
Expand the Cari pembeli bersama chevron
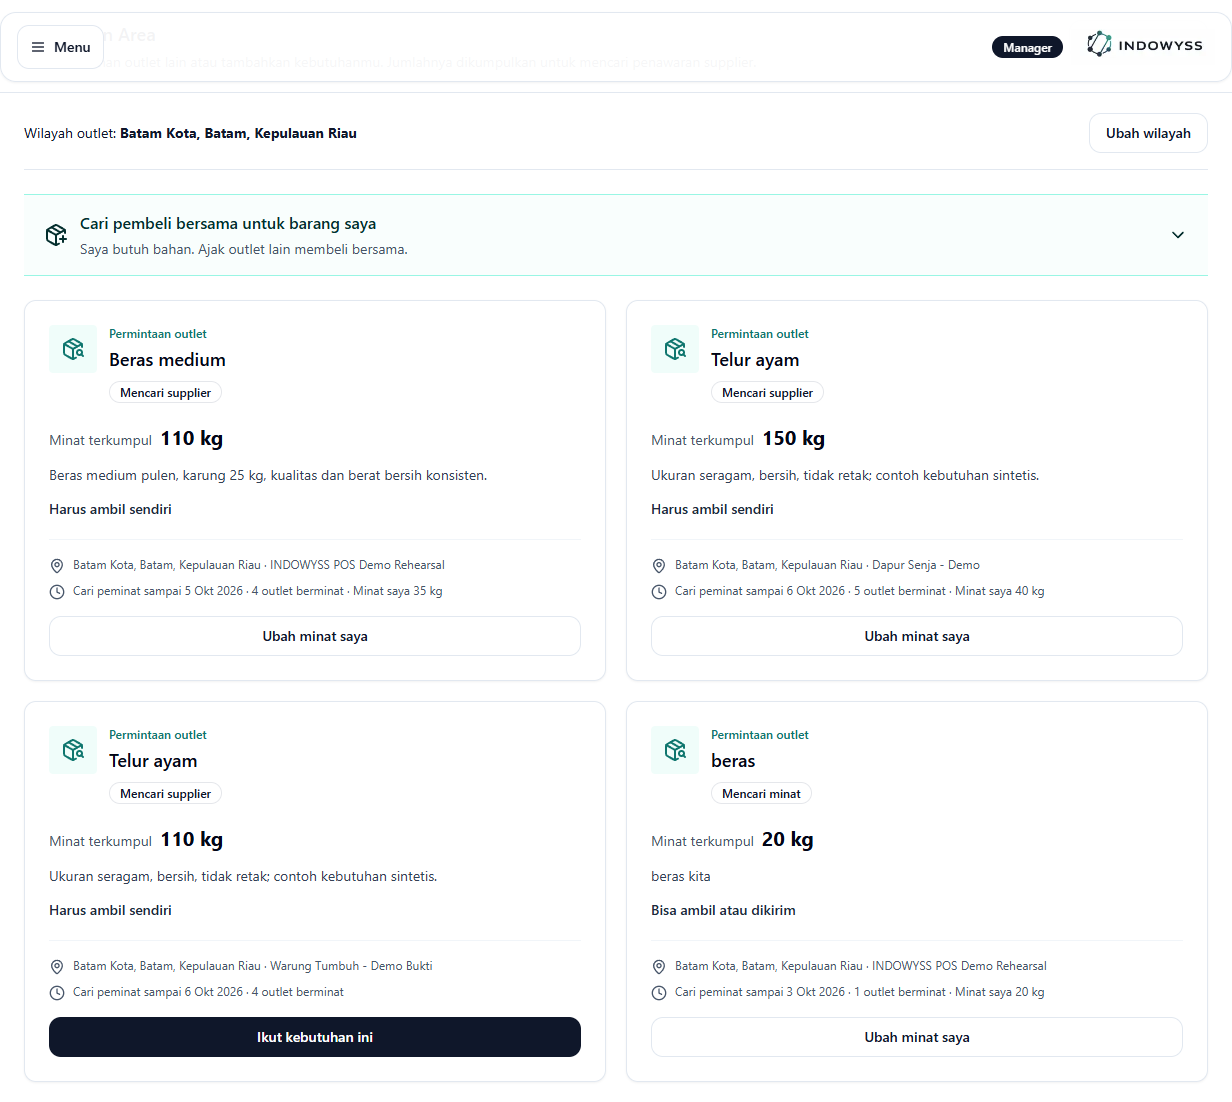pos(1178,235)
